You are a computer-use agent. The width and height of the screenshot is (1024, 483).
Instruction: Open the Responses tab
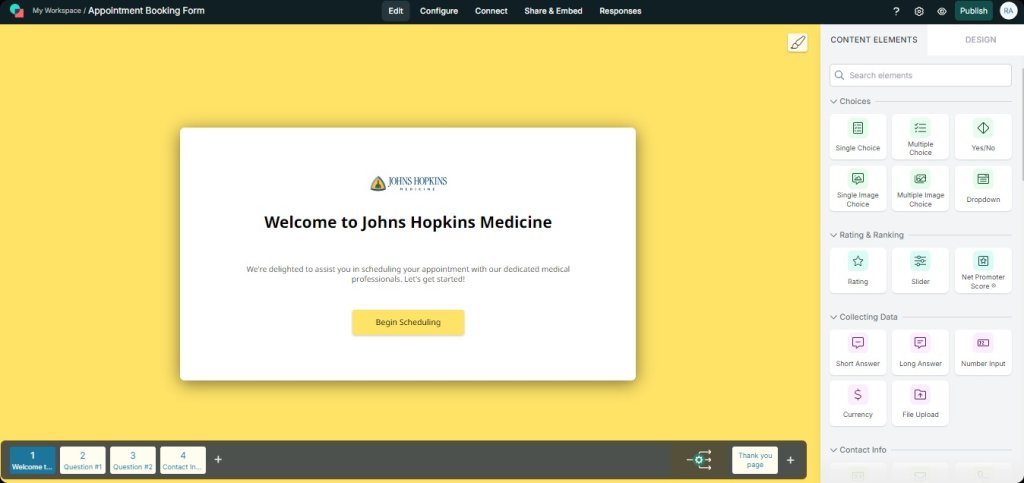click(x=620, y=11)
